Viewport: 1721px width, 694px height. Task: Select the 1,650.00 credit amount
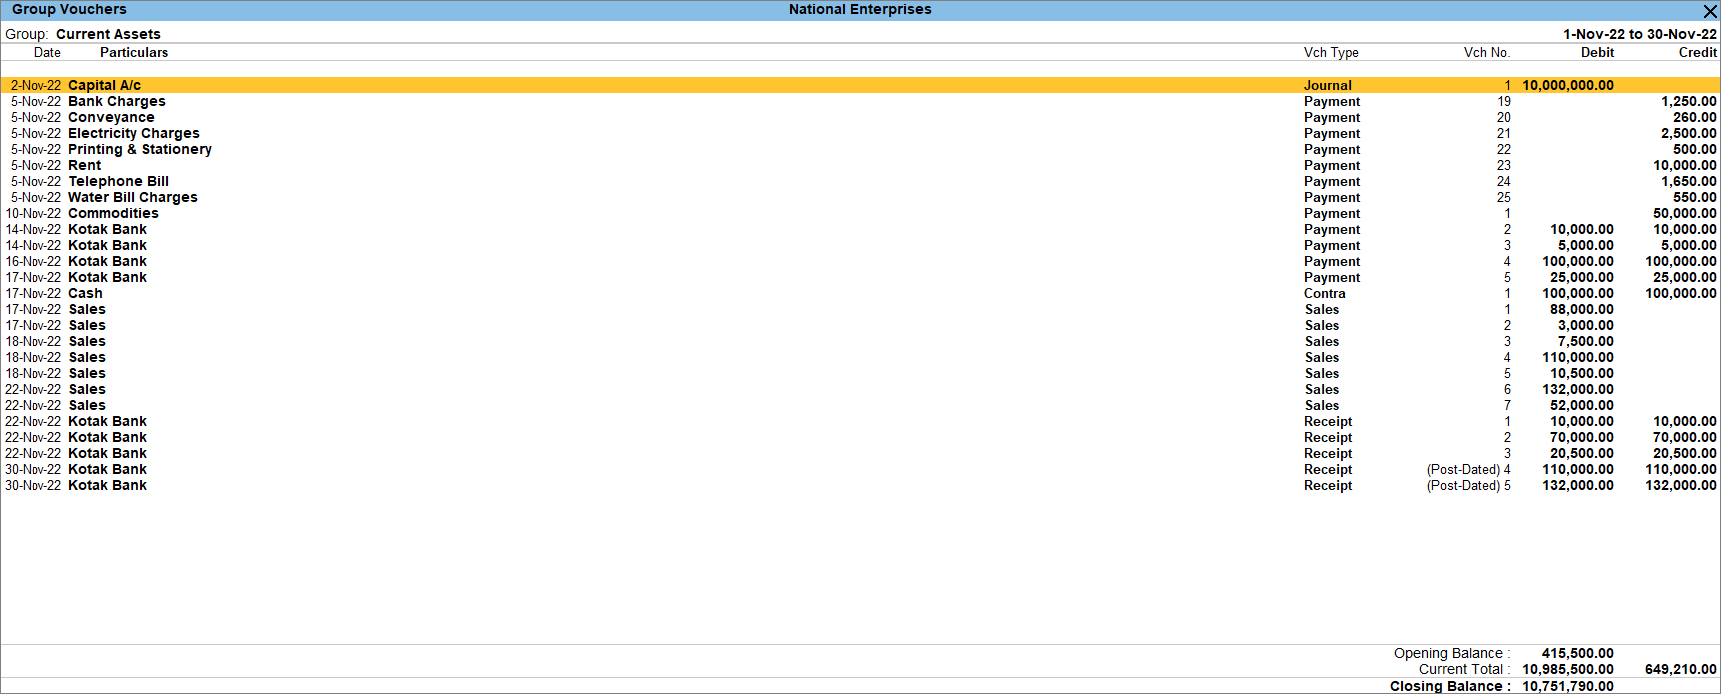click(1689, 181)
